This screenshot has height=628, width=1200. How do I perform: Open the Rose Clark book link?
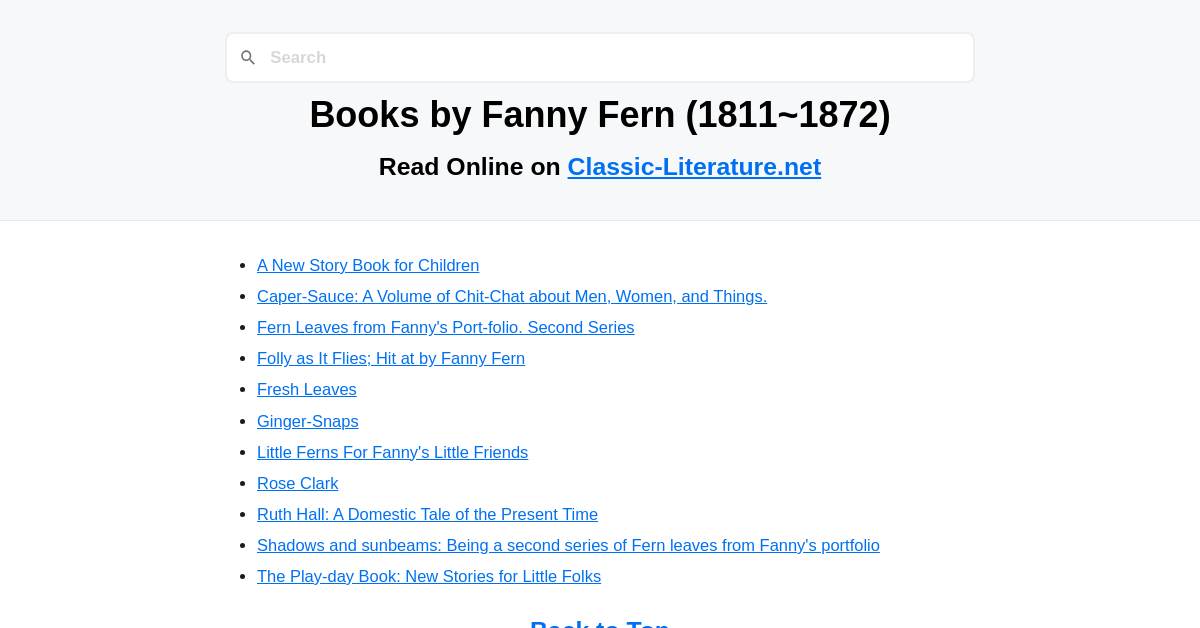[x=297, y=483]
